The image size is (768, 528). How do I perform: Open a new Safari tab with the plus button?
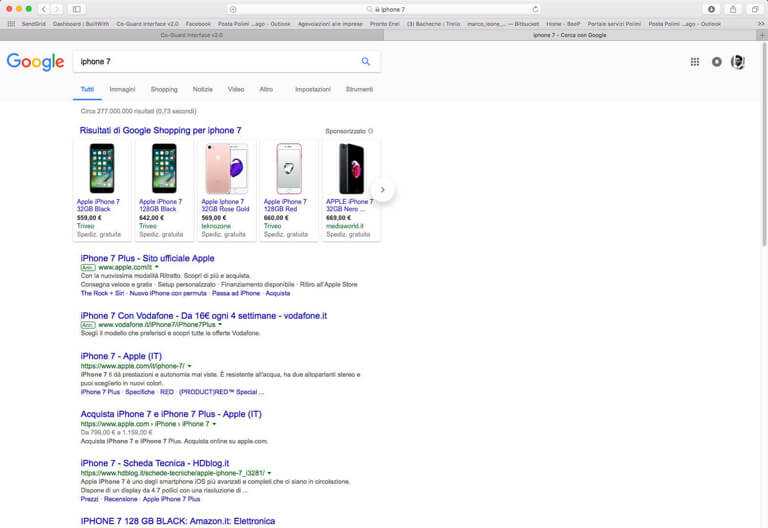[762, 35]
